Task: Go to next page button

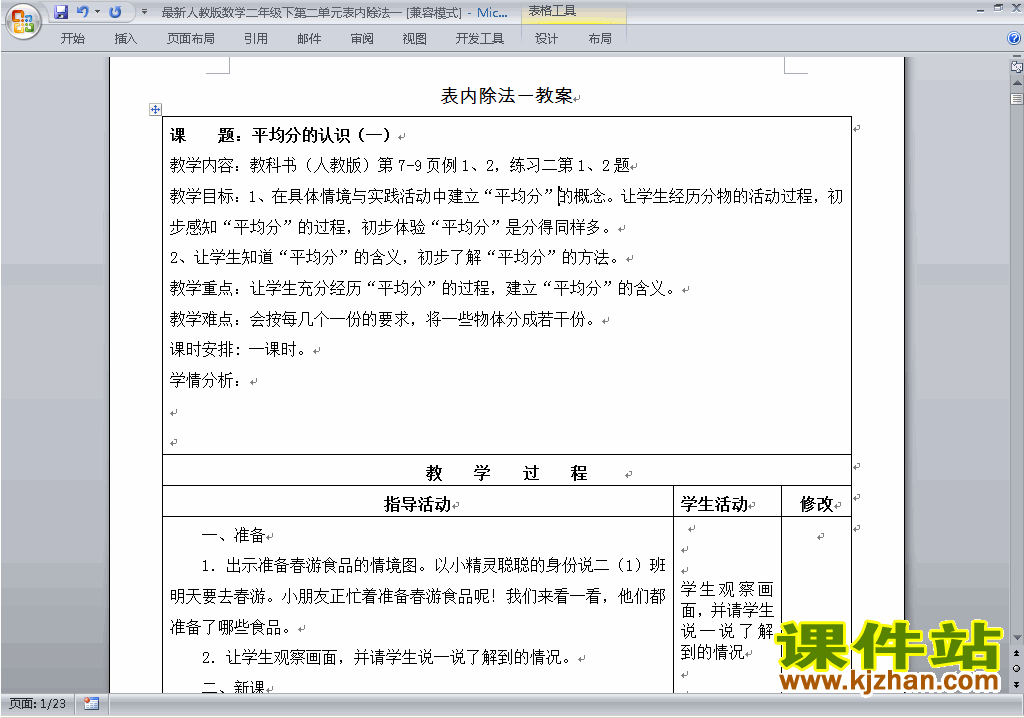Action: tap(1017, 684)
